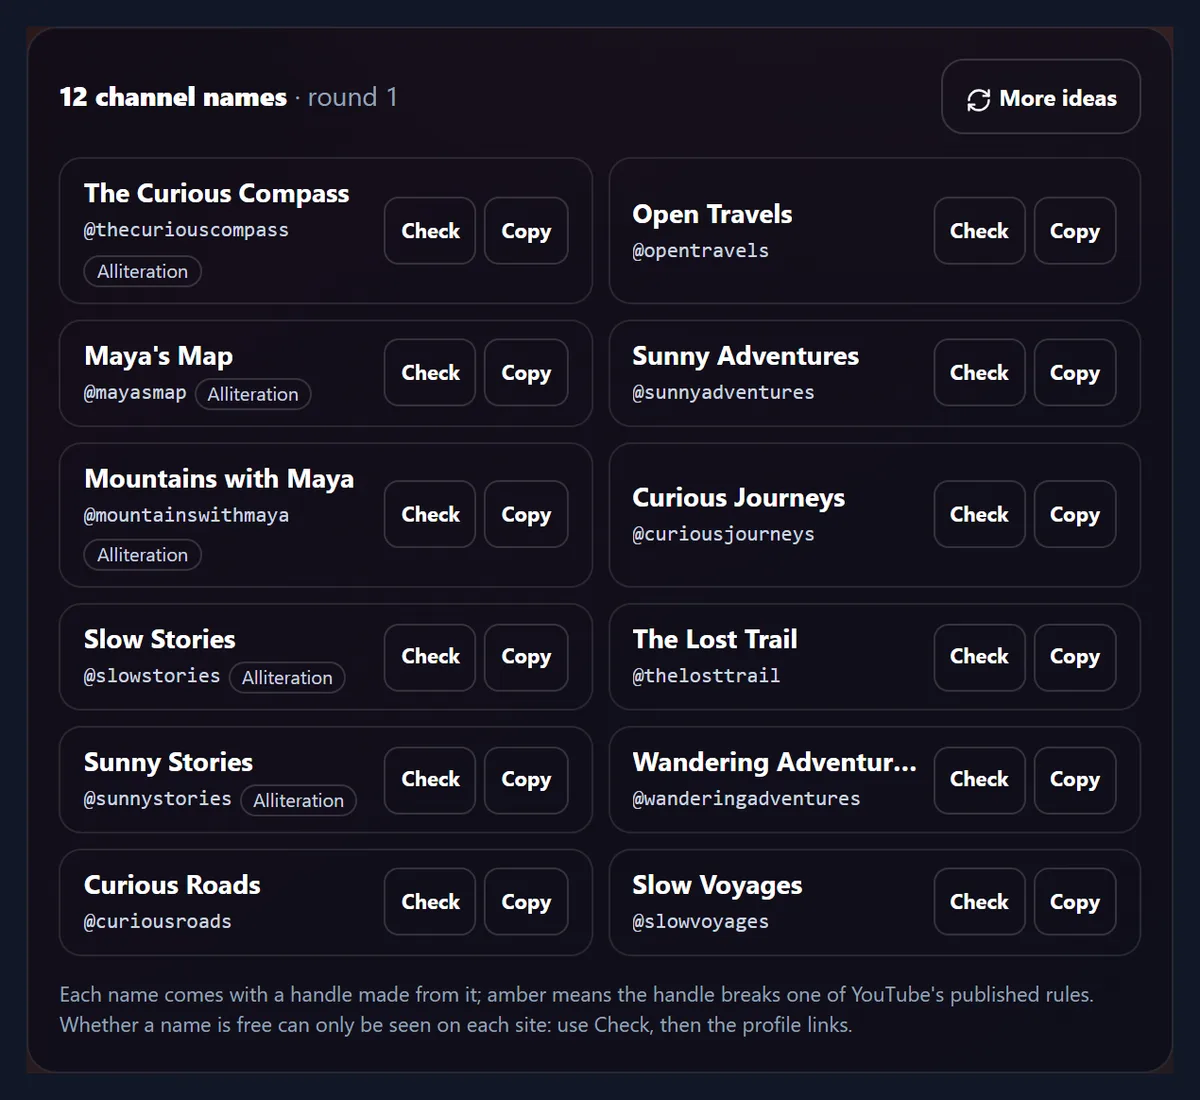Copy the Sunny Stories name
The image size is (1200, 1100).
coord(526,780)
